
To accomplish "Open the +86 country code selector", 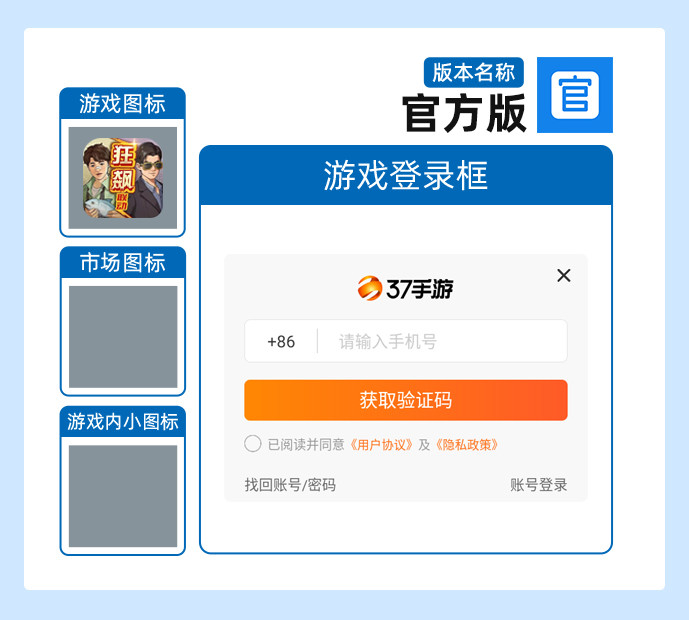I will 281,341.
